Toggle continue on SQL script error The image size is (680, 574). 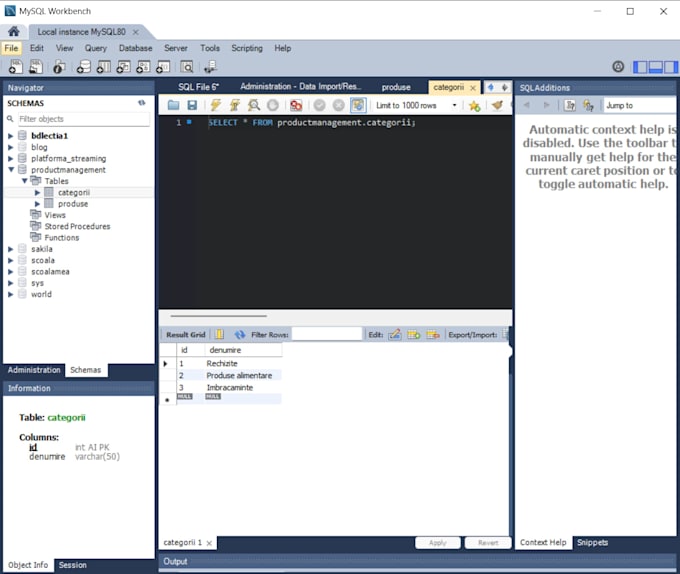tap(296, 105)
